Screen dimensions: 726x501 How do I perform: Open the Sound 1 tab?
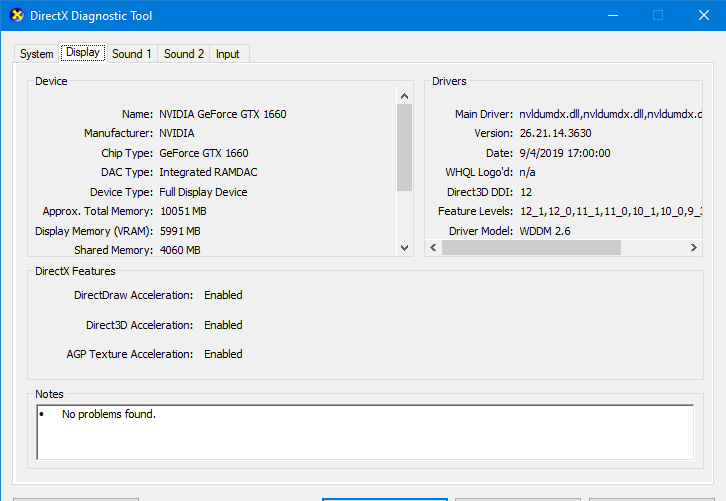click(x=132, y=54)
